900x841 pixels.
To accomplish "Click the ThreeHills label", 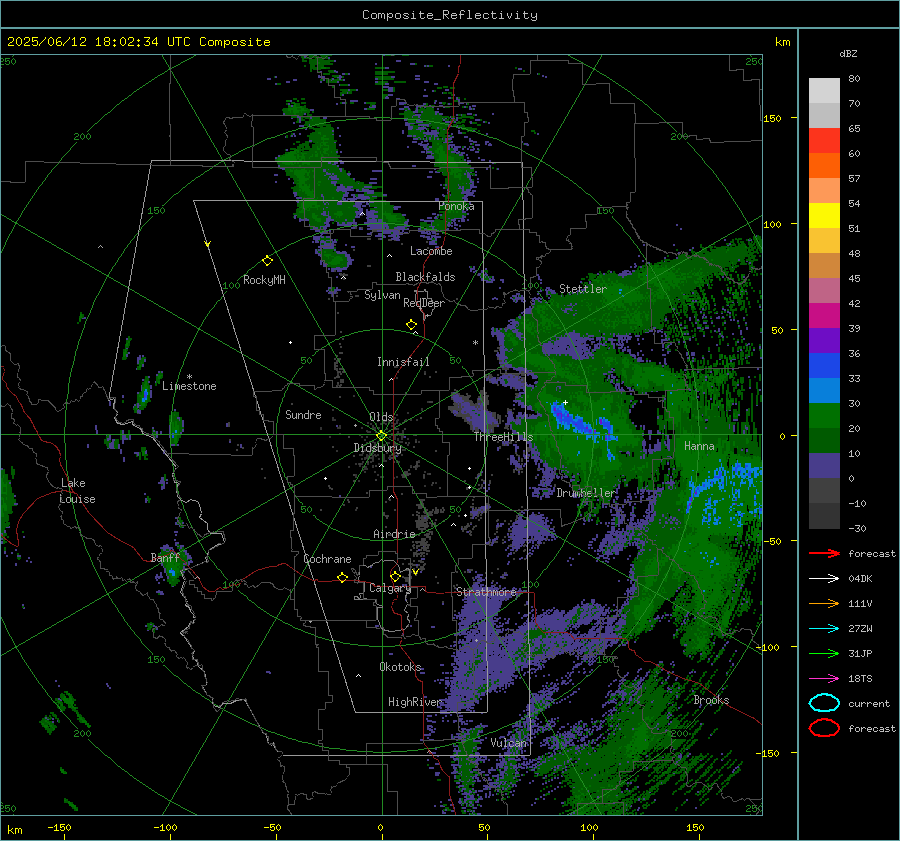I will (503, 437).
